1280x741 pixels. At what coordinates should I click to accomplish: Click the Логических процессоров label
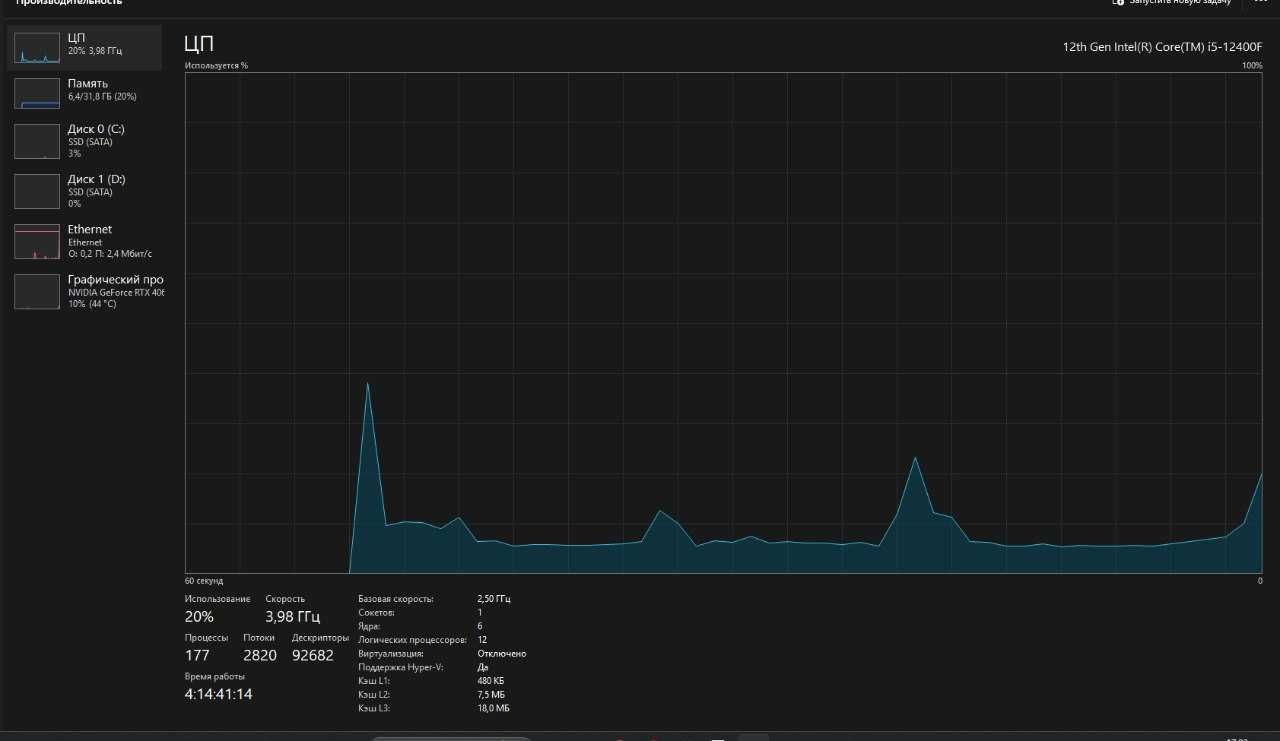412,640
